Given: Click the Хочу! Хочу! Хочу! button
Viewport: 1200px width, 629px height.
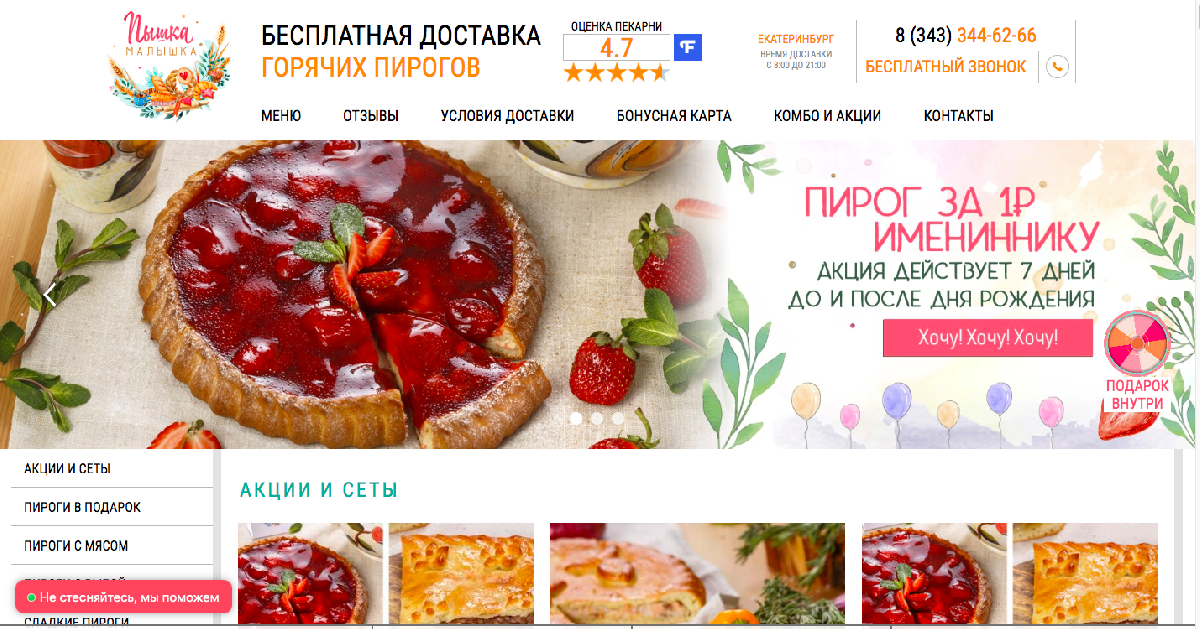Looking at the screenshot, I should pyautogui.click(x=988, y=338).
